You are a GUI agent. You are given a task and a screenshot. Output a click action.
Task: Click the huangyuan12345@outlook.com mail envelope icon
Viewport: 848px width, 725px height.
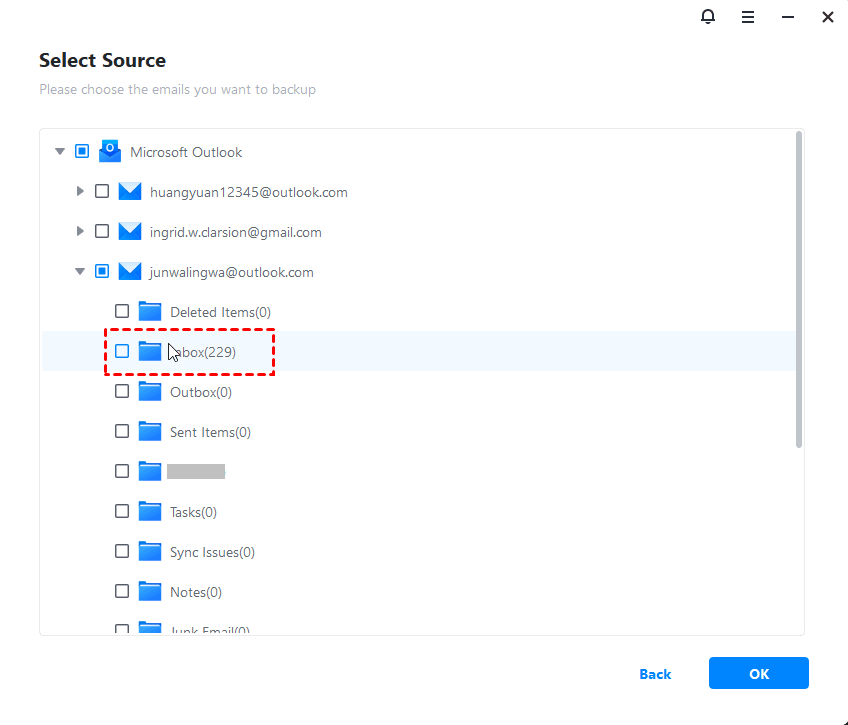(130, 191)
